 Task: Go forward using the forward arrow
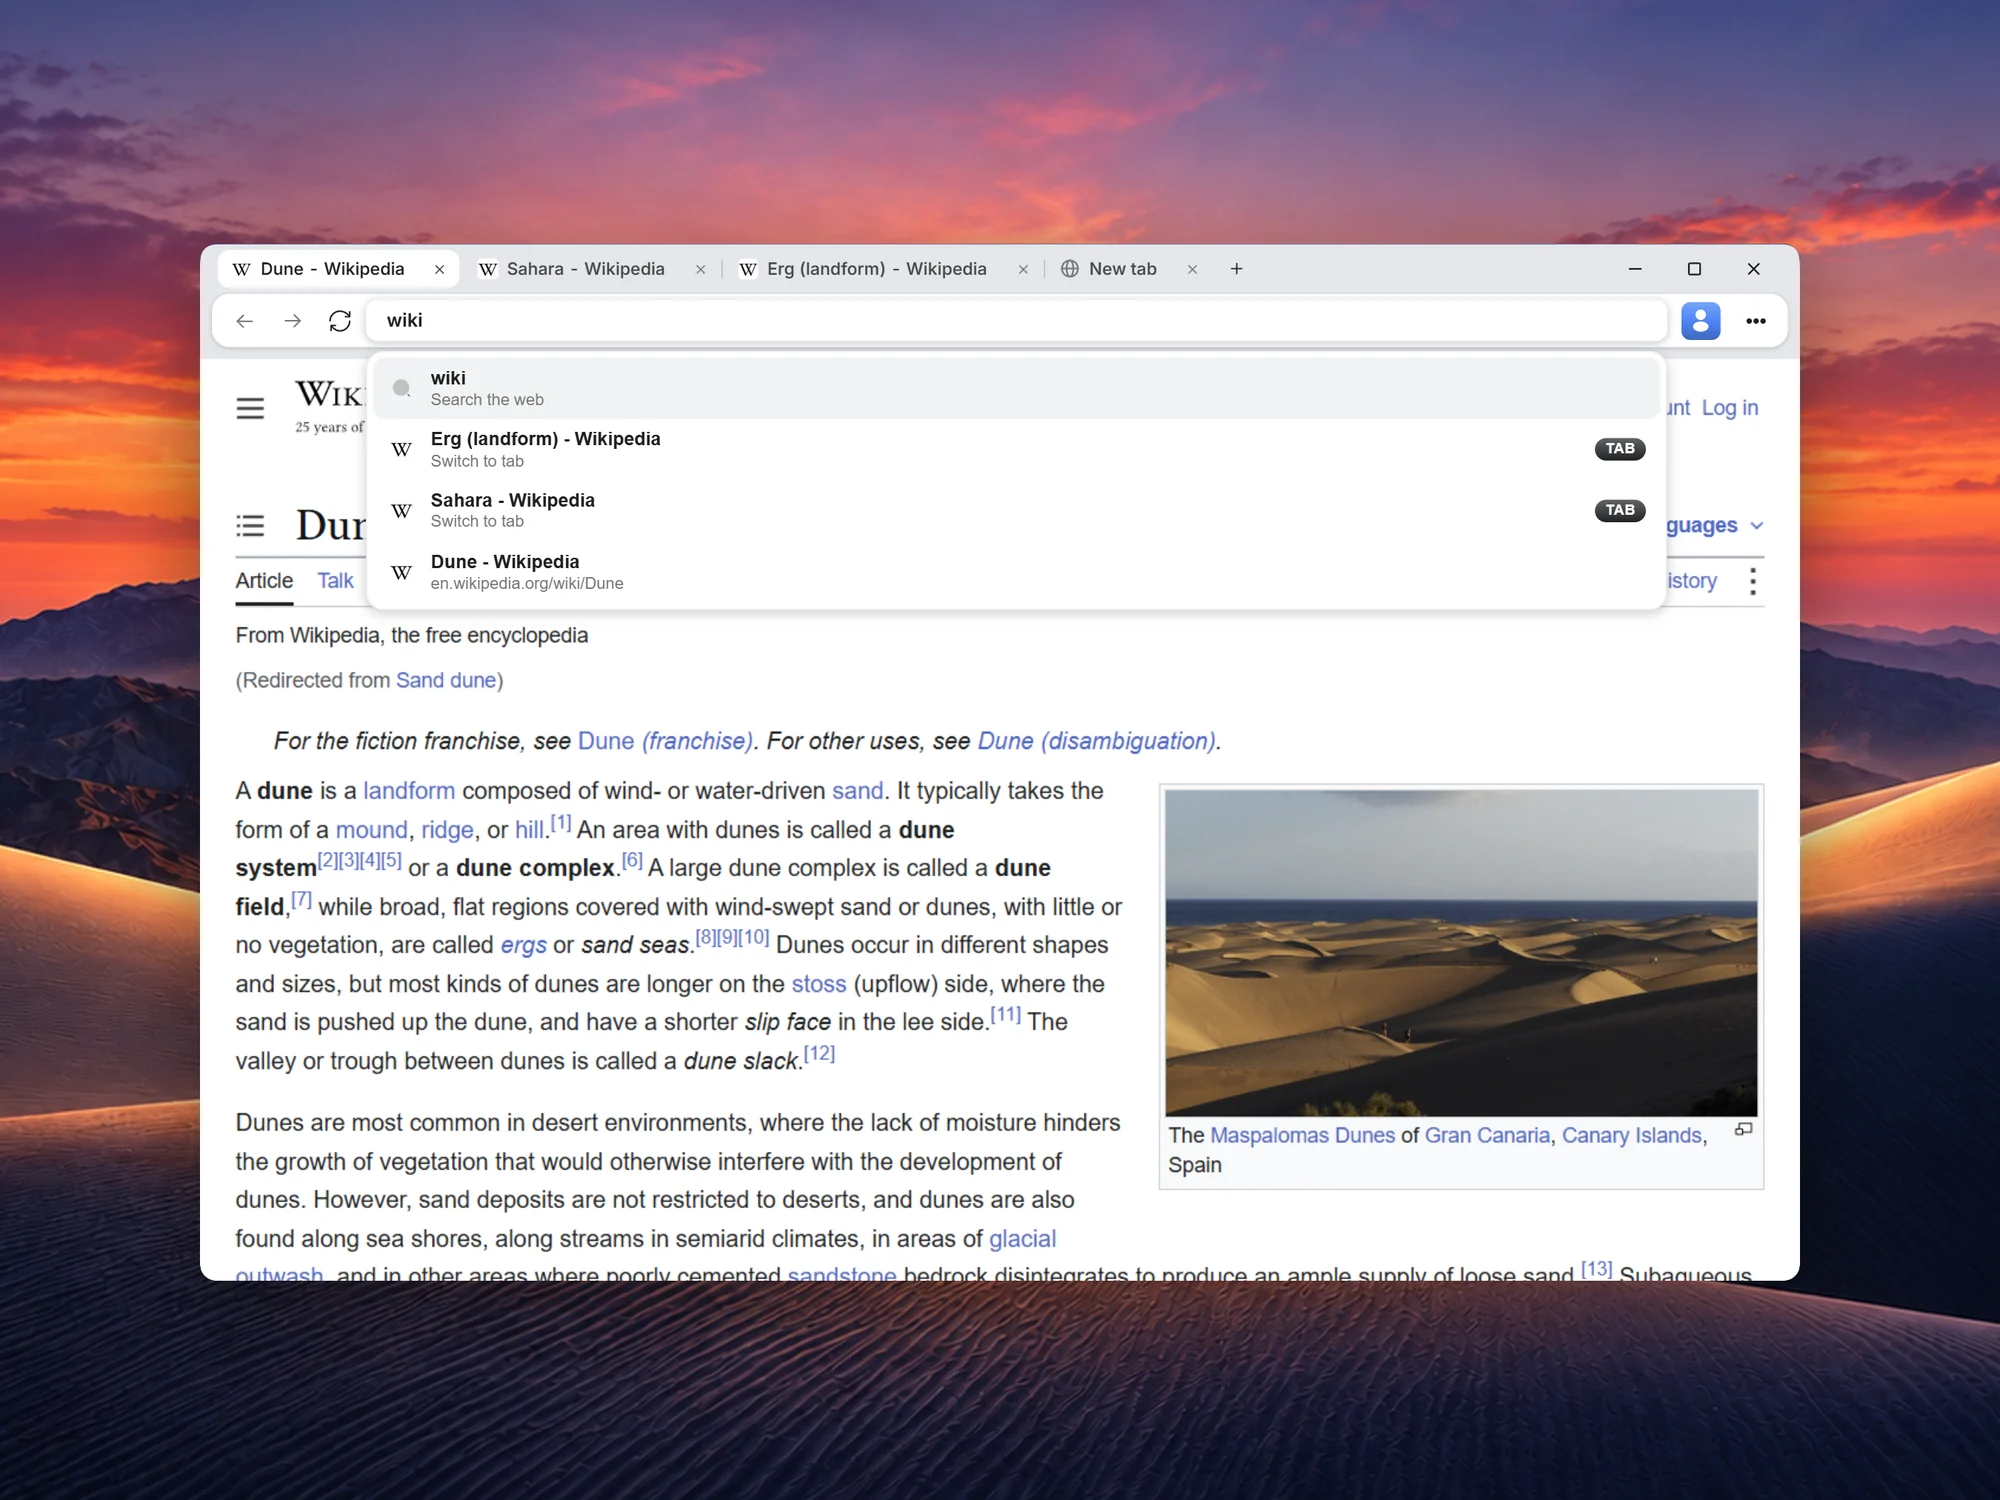click(x=292, y=321)
